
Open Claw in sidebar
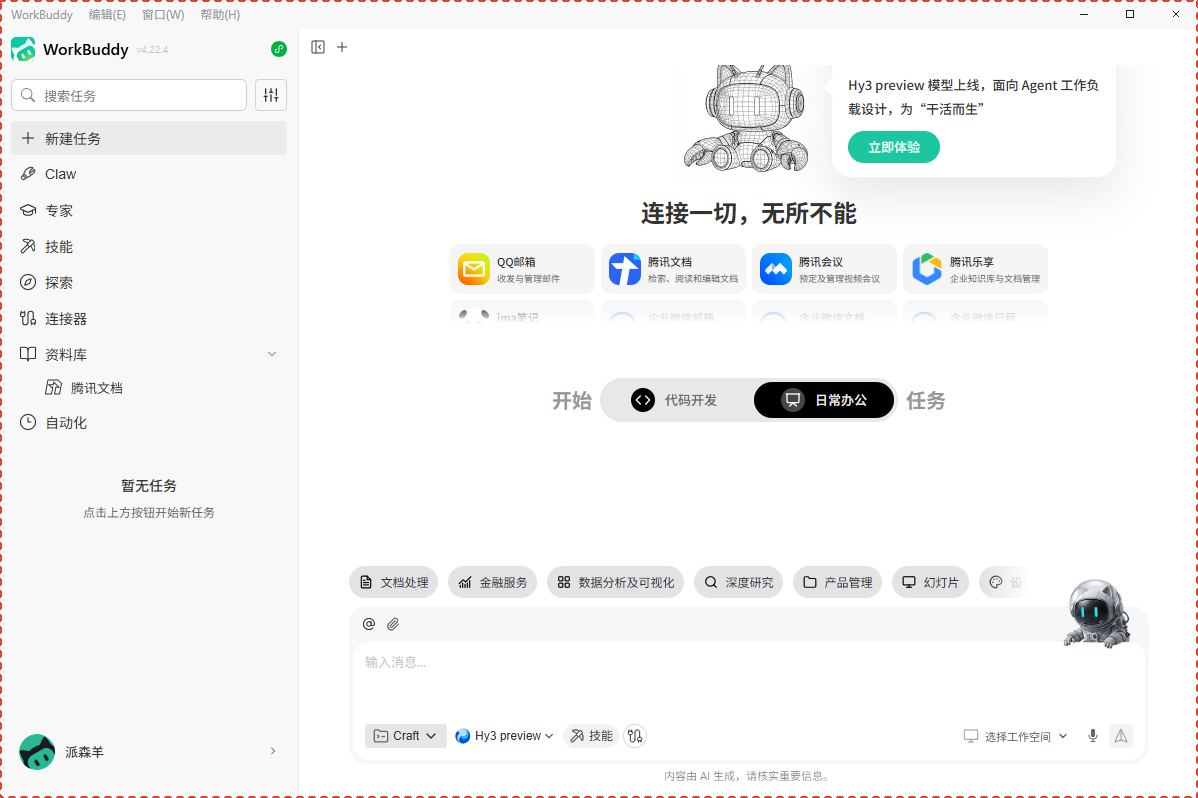click(149, 174)
